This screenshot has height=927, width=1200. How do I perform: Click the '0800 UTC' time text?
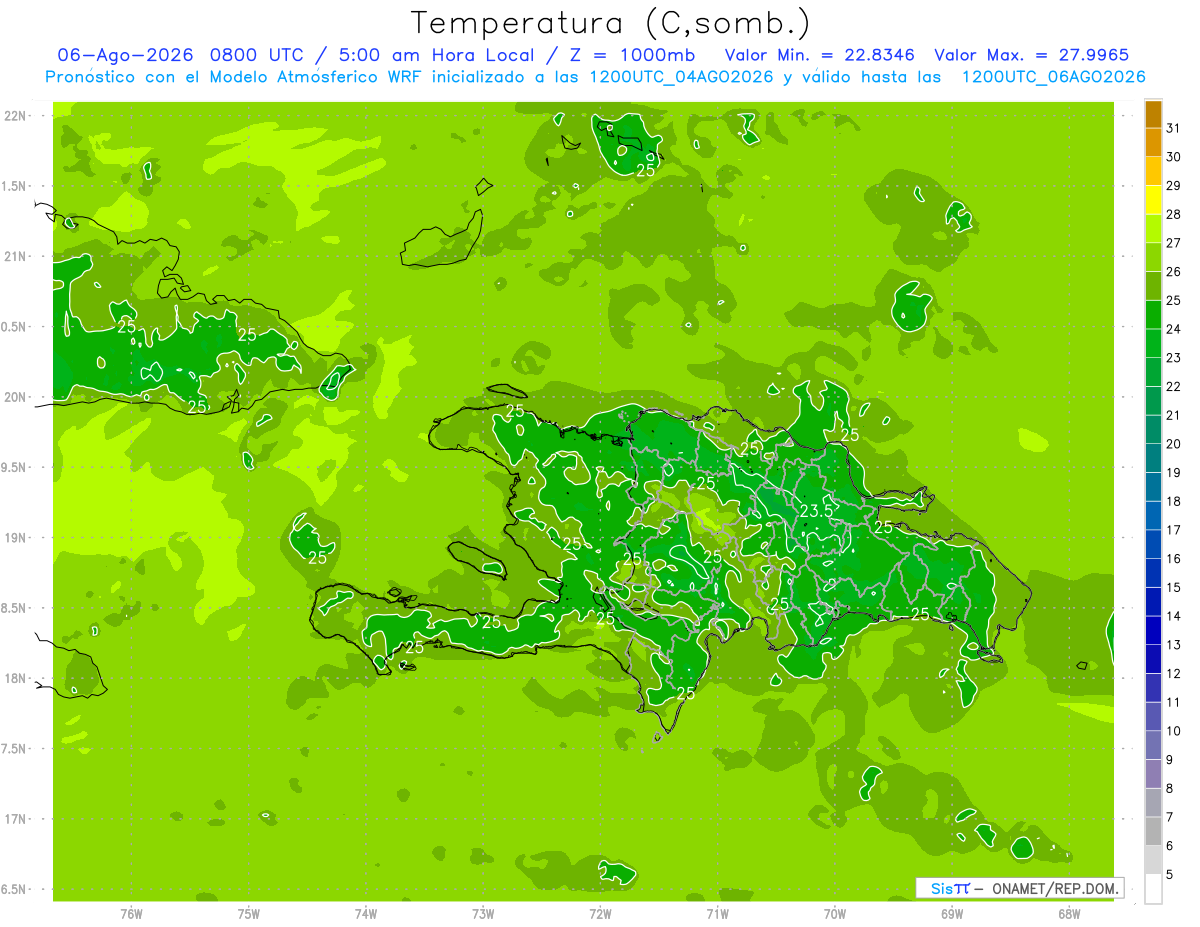258,55
